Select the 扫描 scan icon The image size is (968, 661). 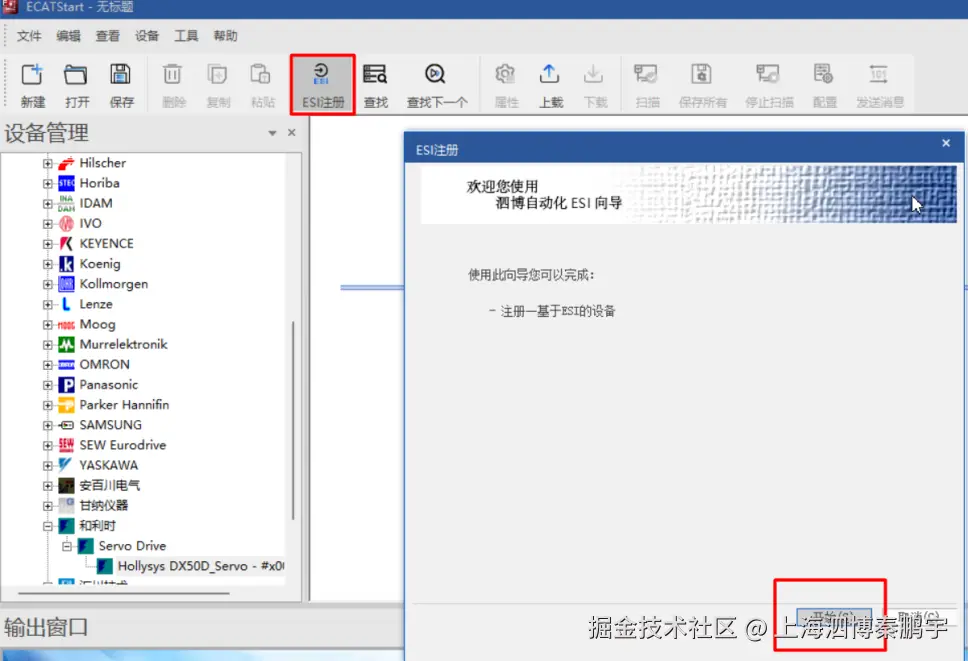point(646,78)
